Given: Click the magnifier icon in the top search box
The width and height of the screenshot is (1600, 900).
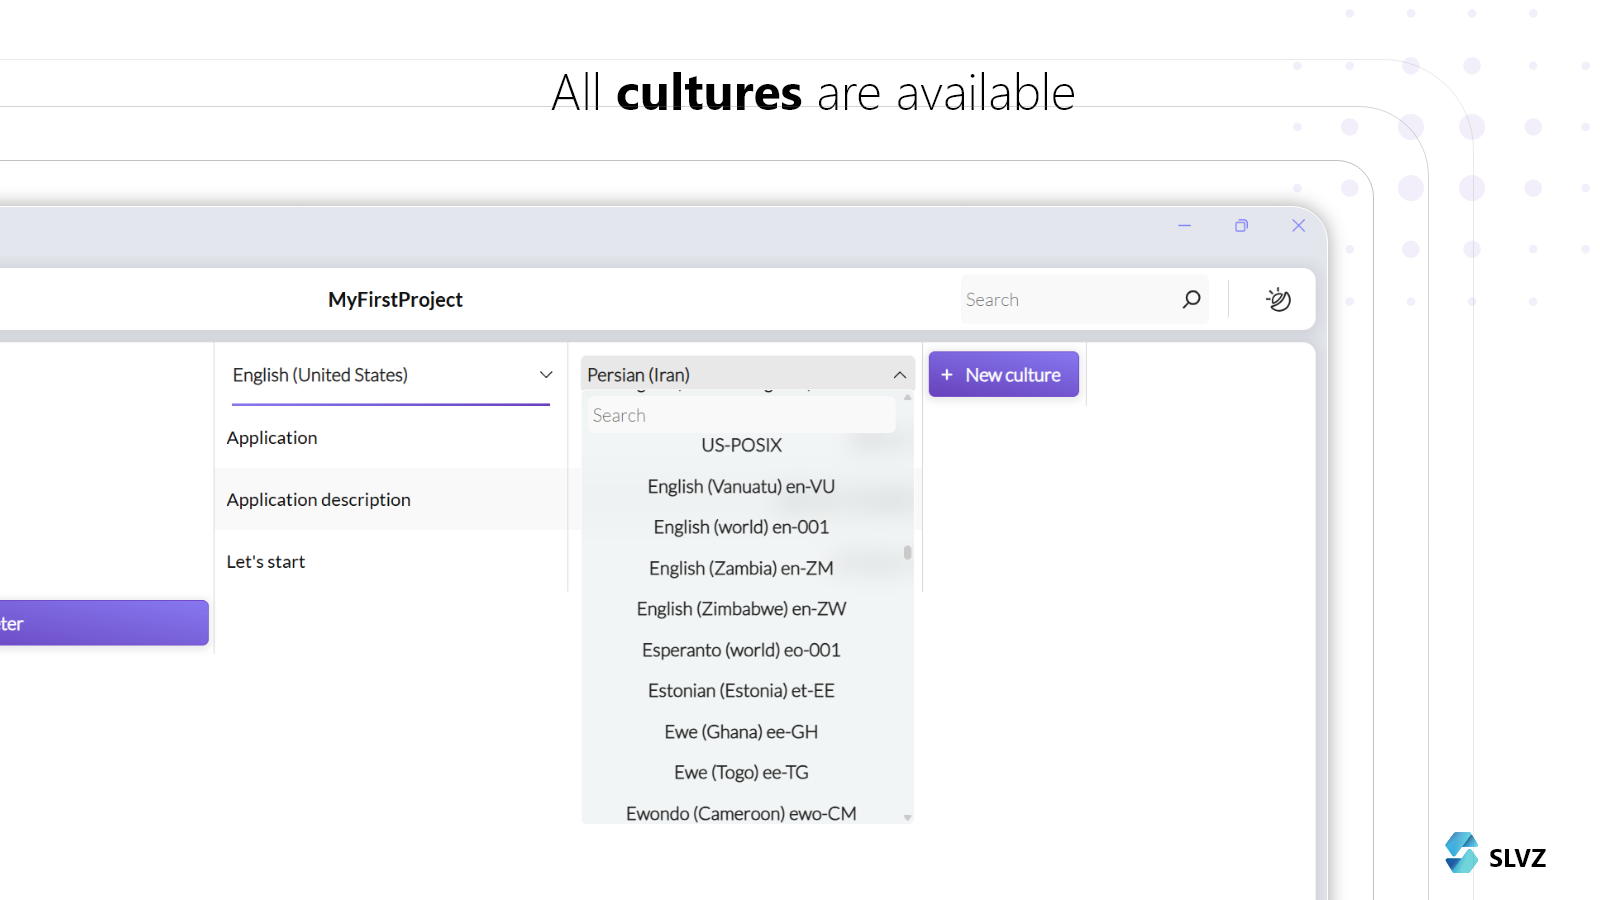Looking at the screenshot, I should coord(1191,299).
